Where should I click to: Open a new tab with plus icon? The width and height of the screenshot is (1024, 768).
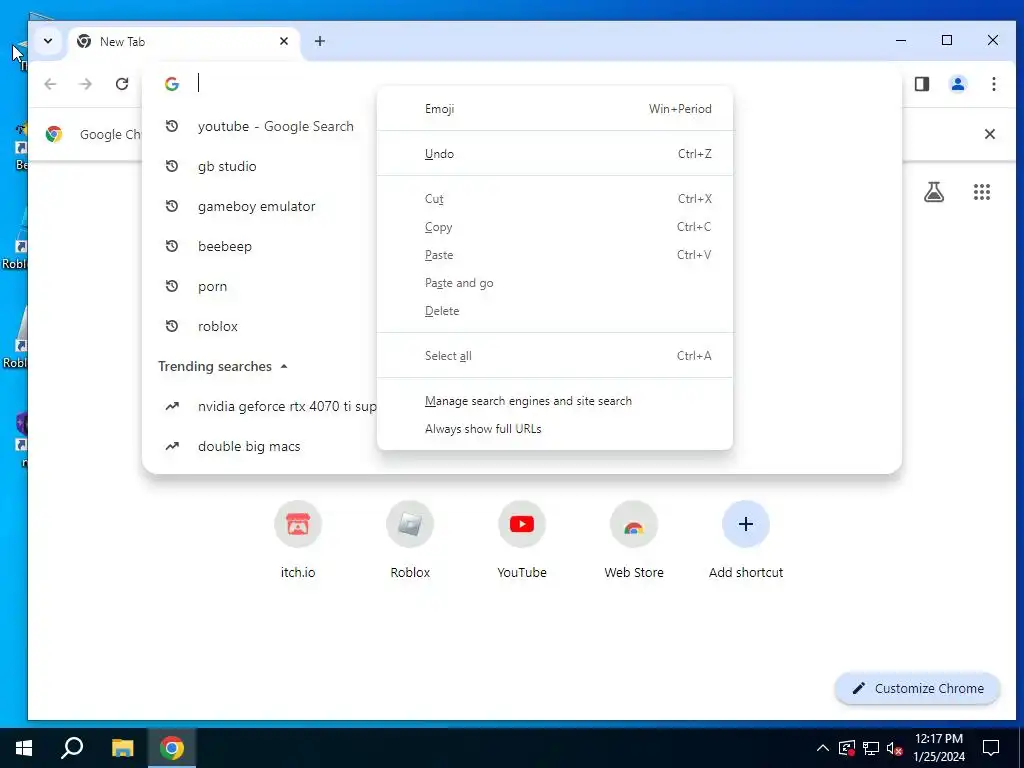pos(319,41)
